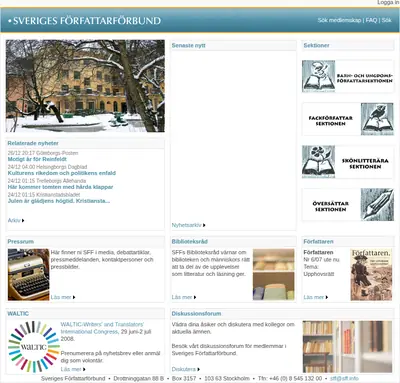Click the Översättarsektionen text label

(x=331, y=206)
